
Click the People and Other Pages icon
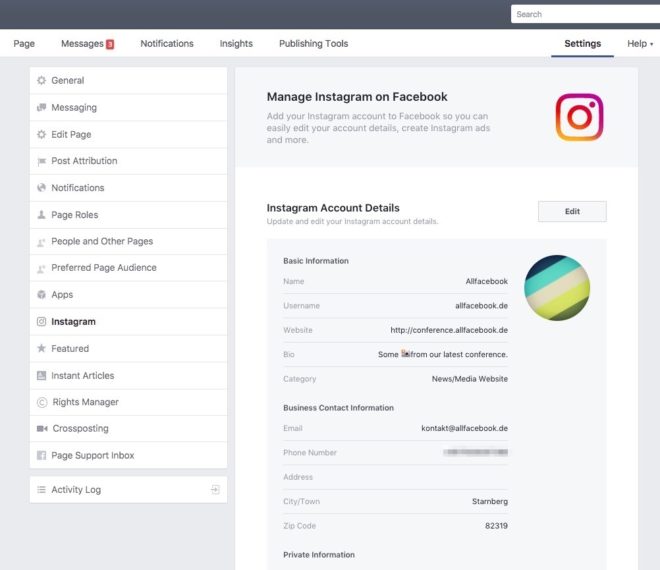(41, 242)
